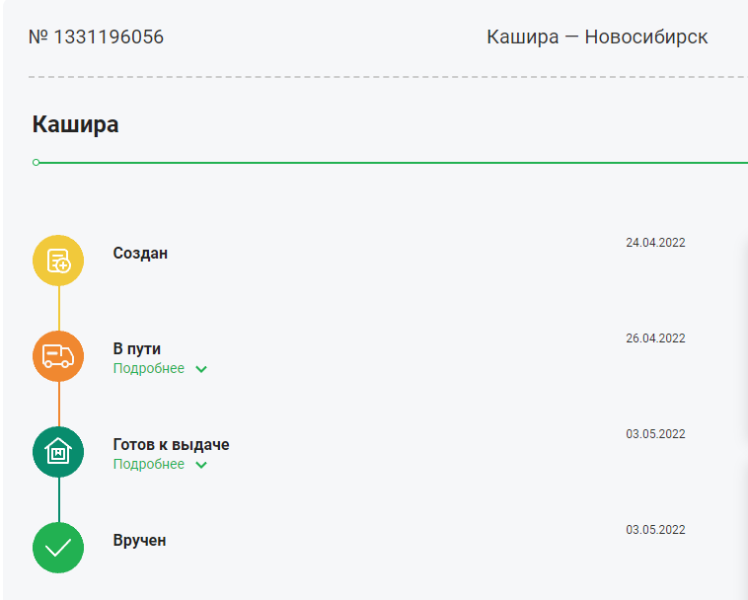Click the 24.04.2022 creation date

click(655, 243)
